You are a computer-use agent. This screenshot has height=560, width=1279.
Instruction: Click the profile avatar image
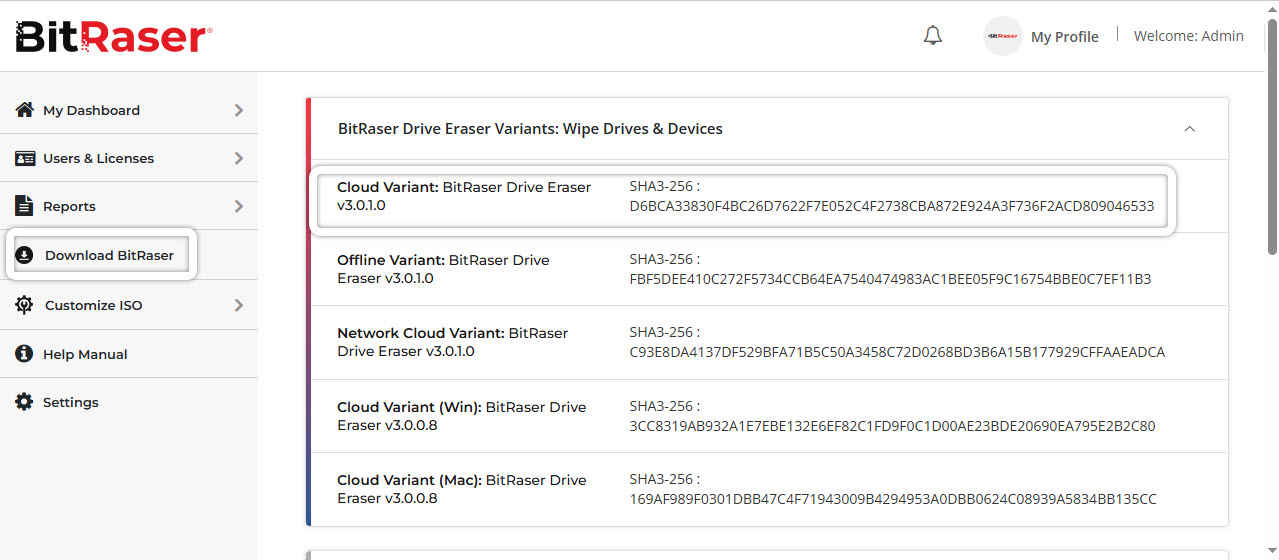click(1002, 36)
